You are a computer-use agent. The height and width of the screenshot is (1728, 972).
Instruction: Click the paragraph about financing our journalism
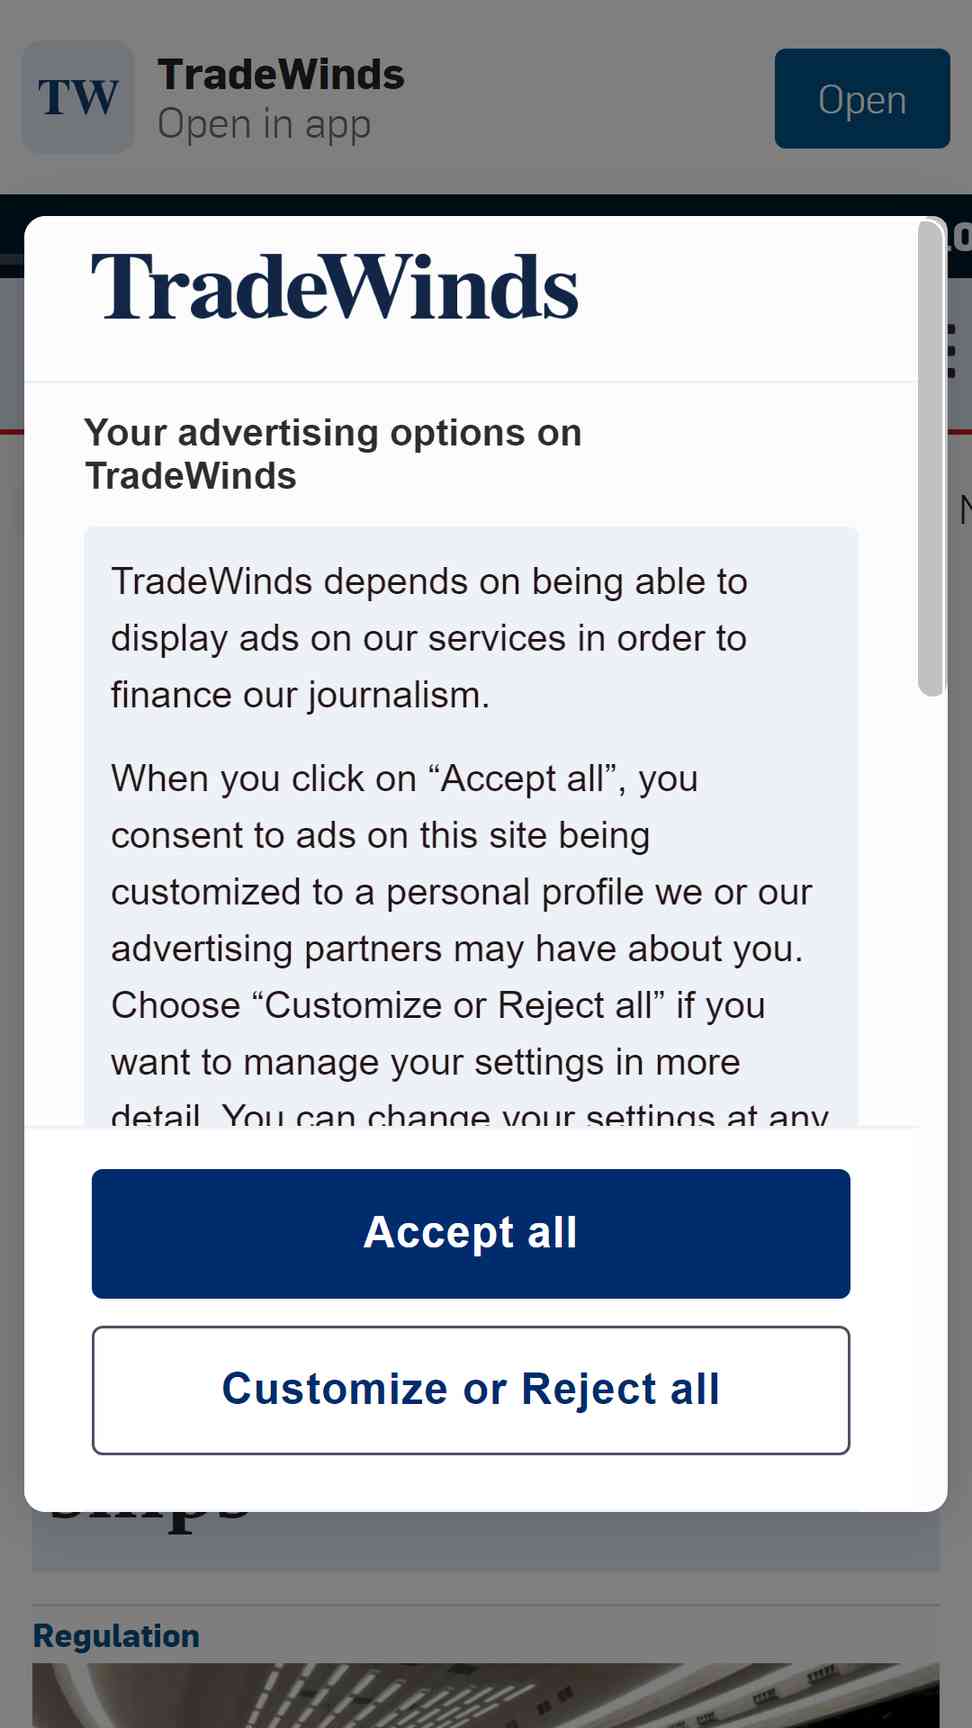(429, 638)
